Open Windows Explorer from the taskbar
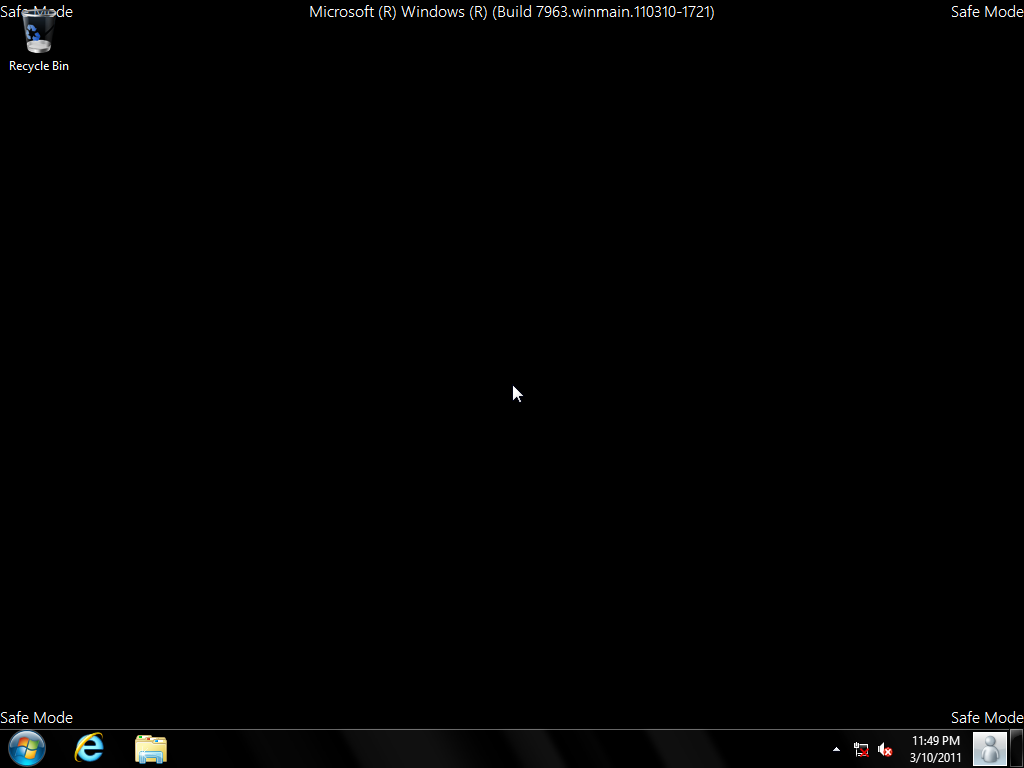1024x768 pixels. pos(151,748)
